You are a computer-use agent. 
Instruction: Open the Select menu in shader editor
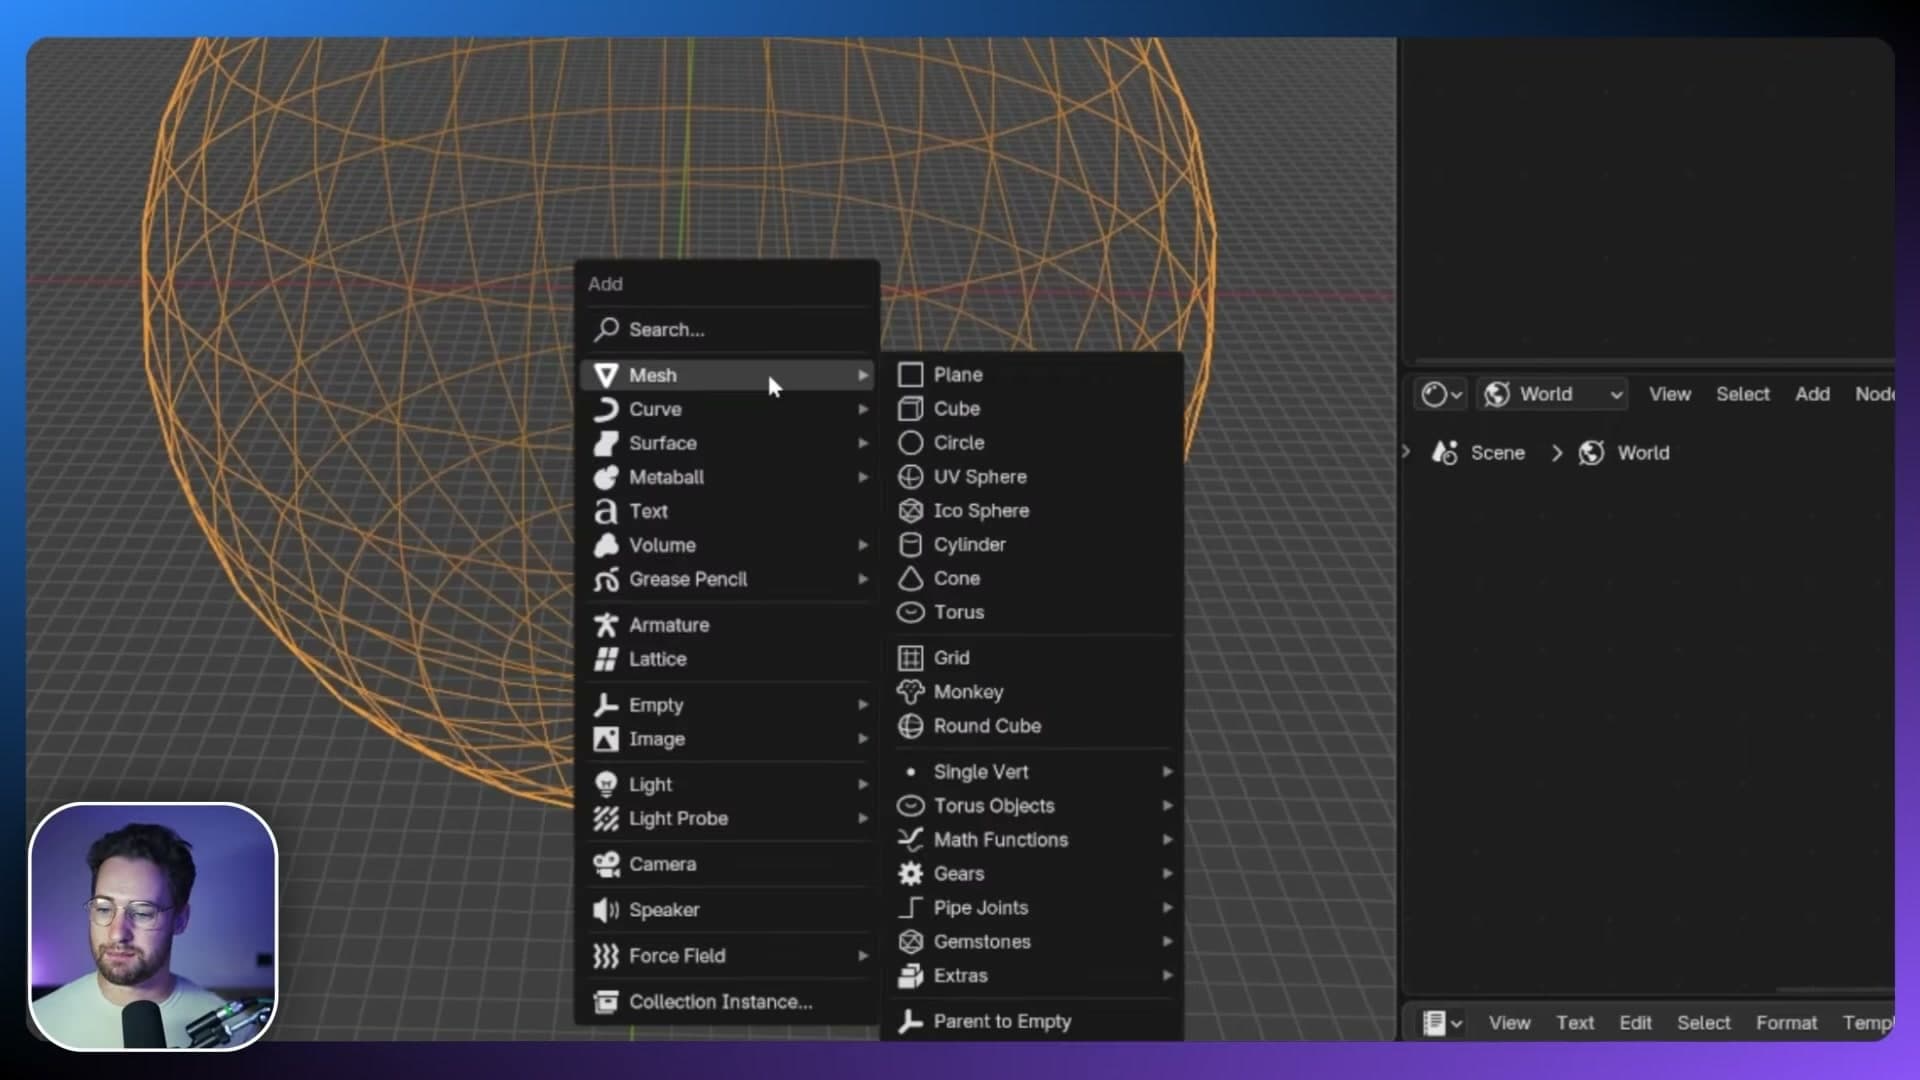tap(1743, 394)
